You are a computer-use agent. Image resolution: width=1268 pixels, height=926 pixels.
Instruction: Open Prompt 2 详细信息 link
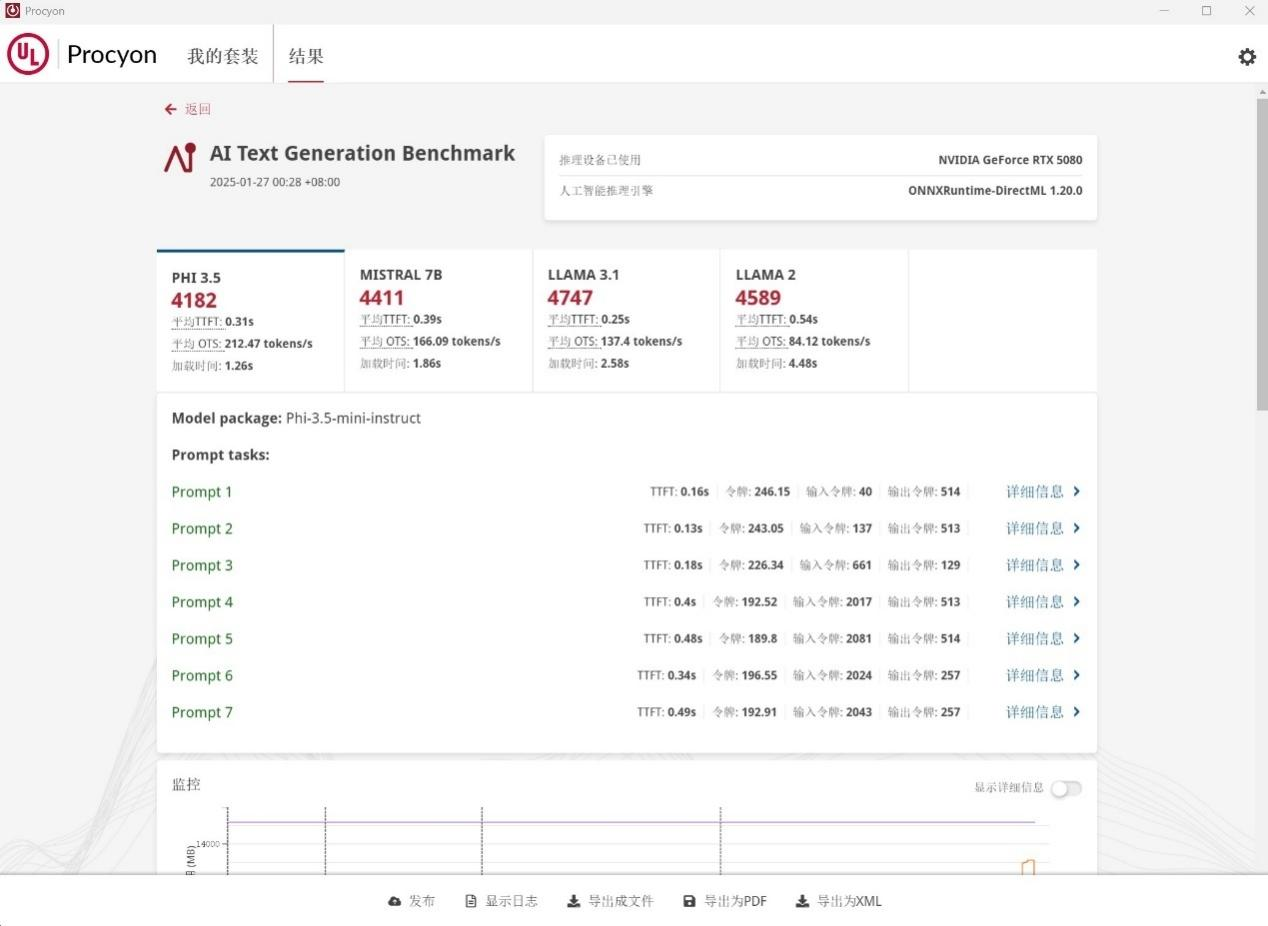(x=1035, y=528)
